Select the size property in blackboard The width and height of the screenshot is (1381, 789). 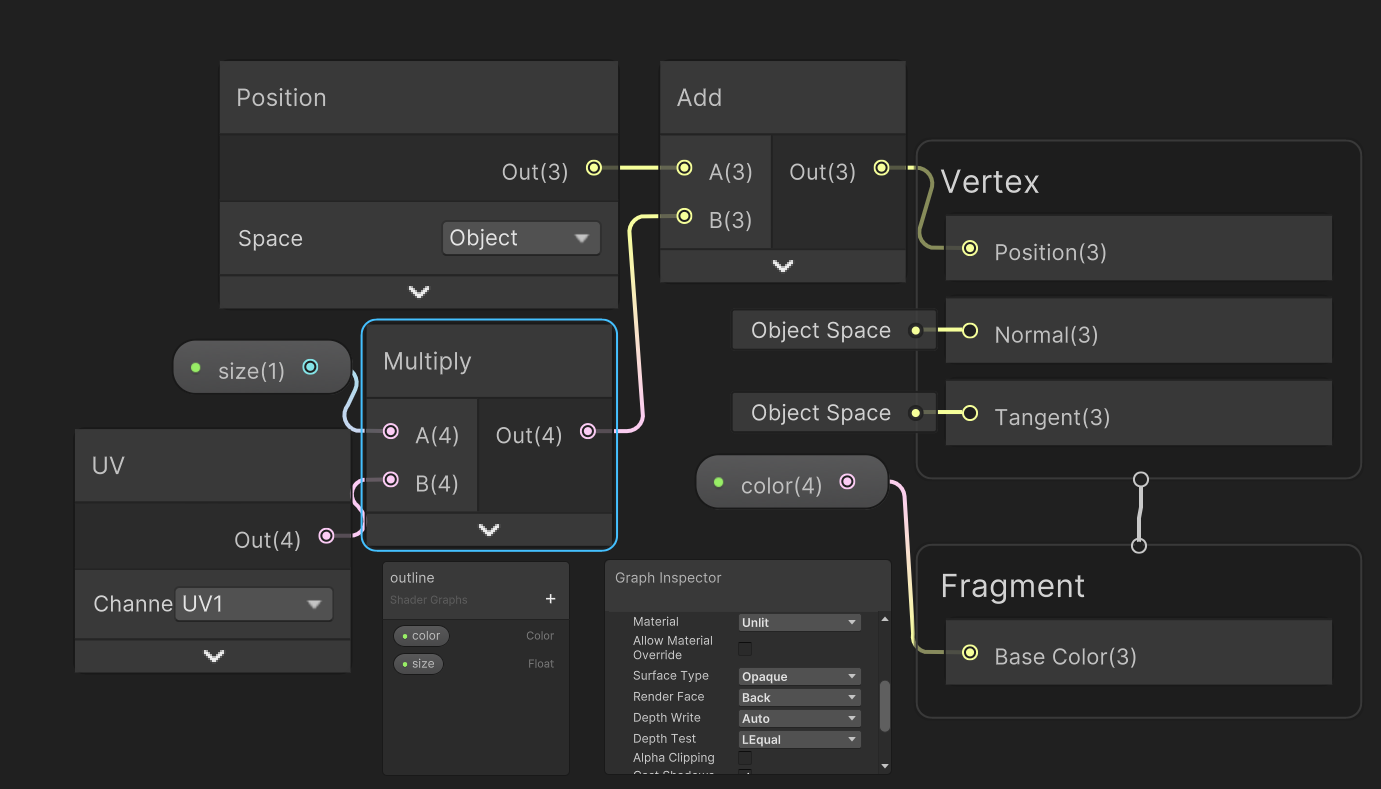418,664
